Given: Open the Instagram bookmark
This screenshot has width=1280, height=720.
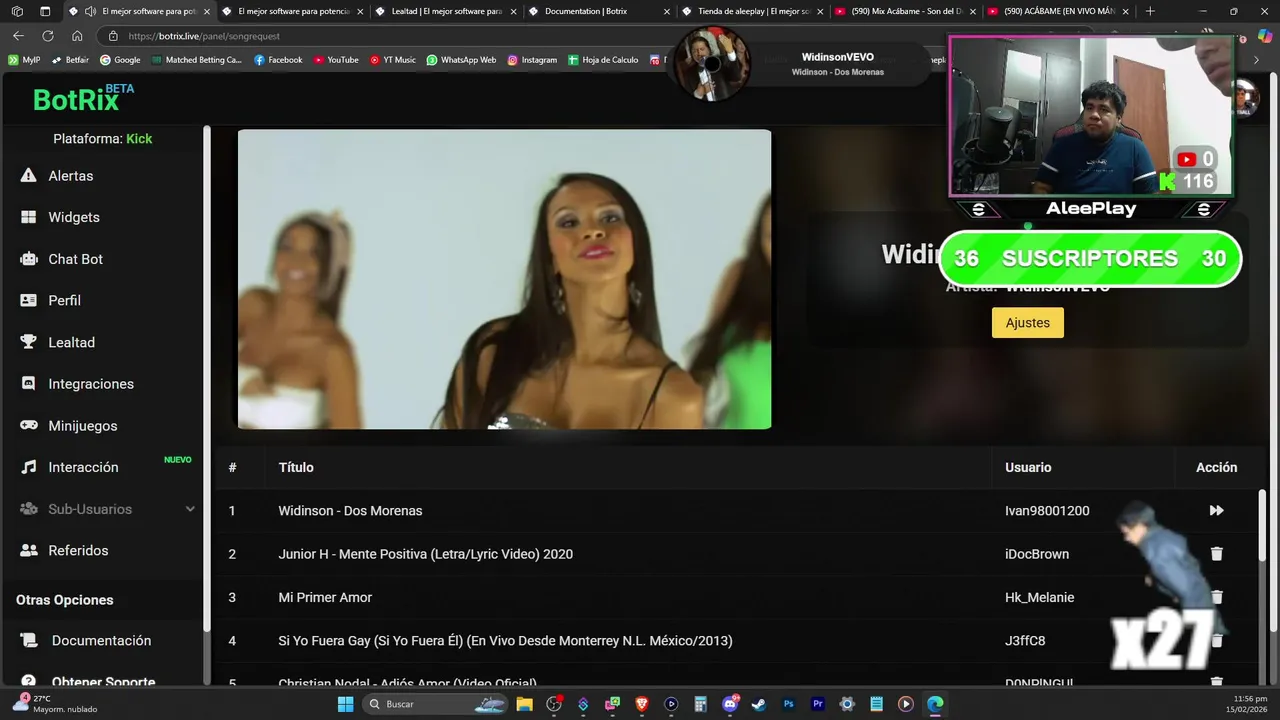Looking at the screenshot, I should [x=531, y=60].
